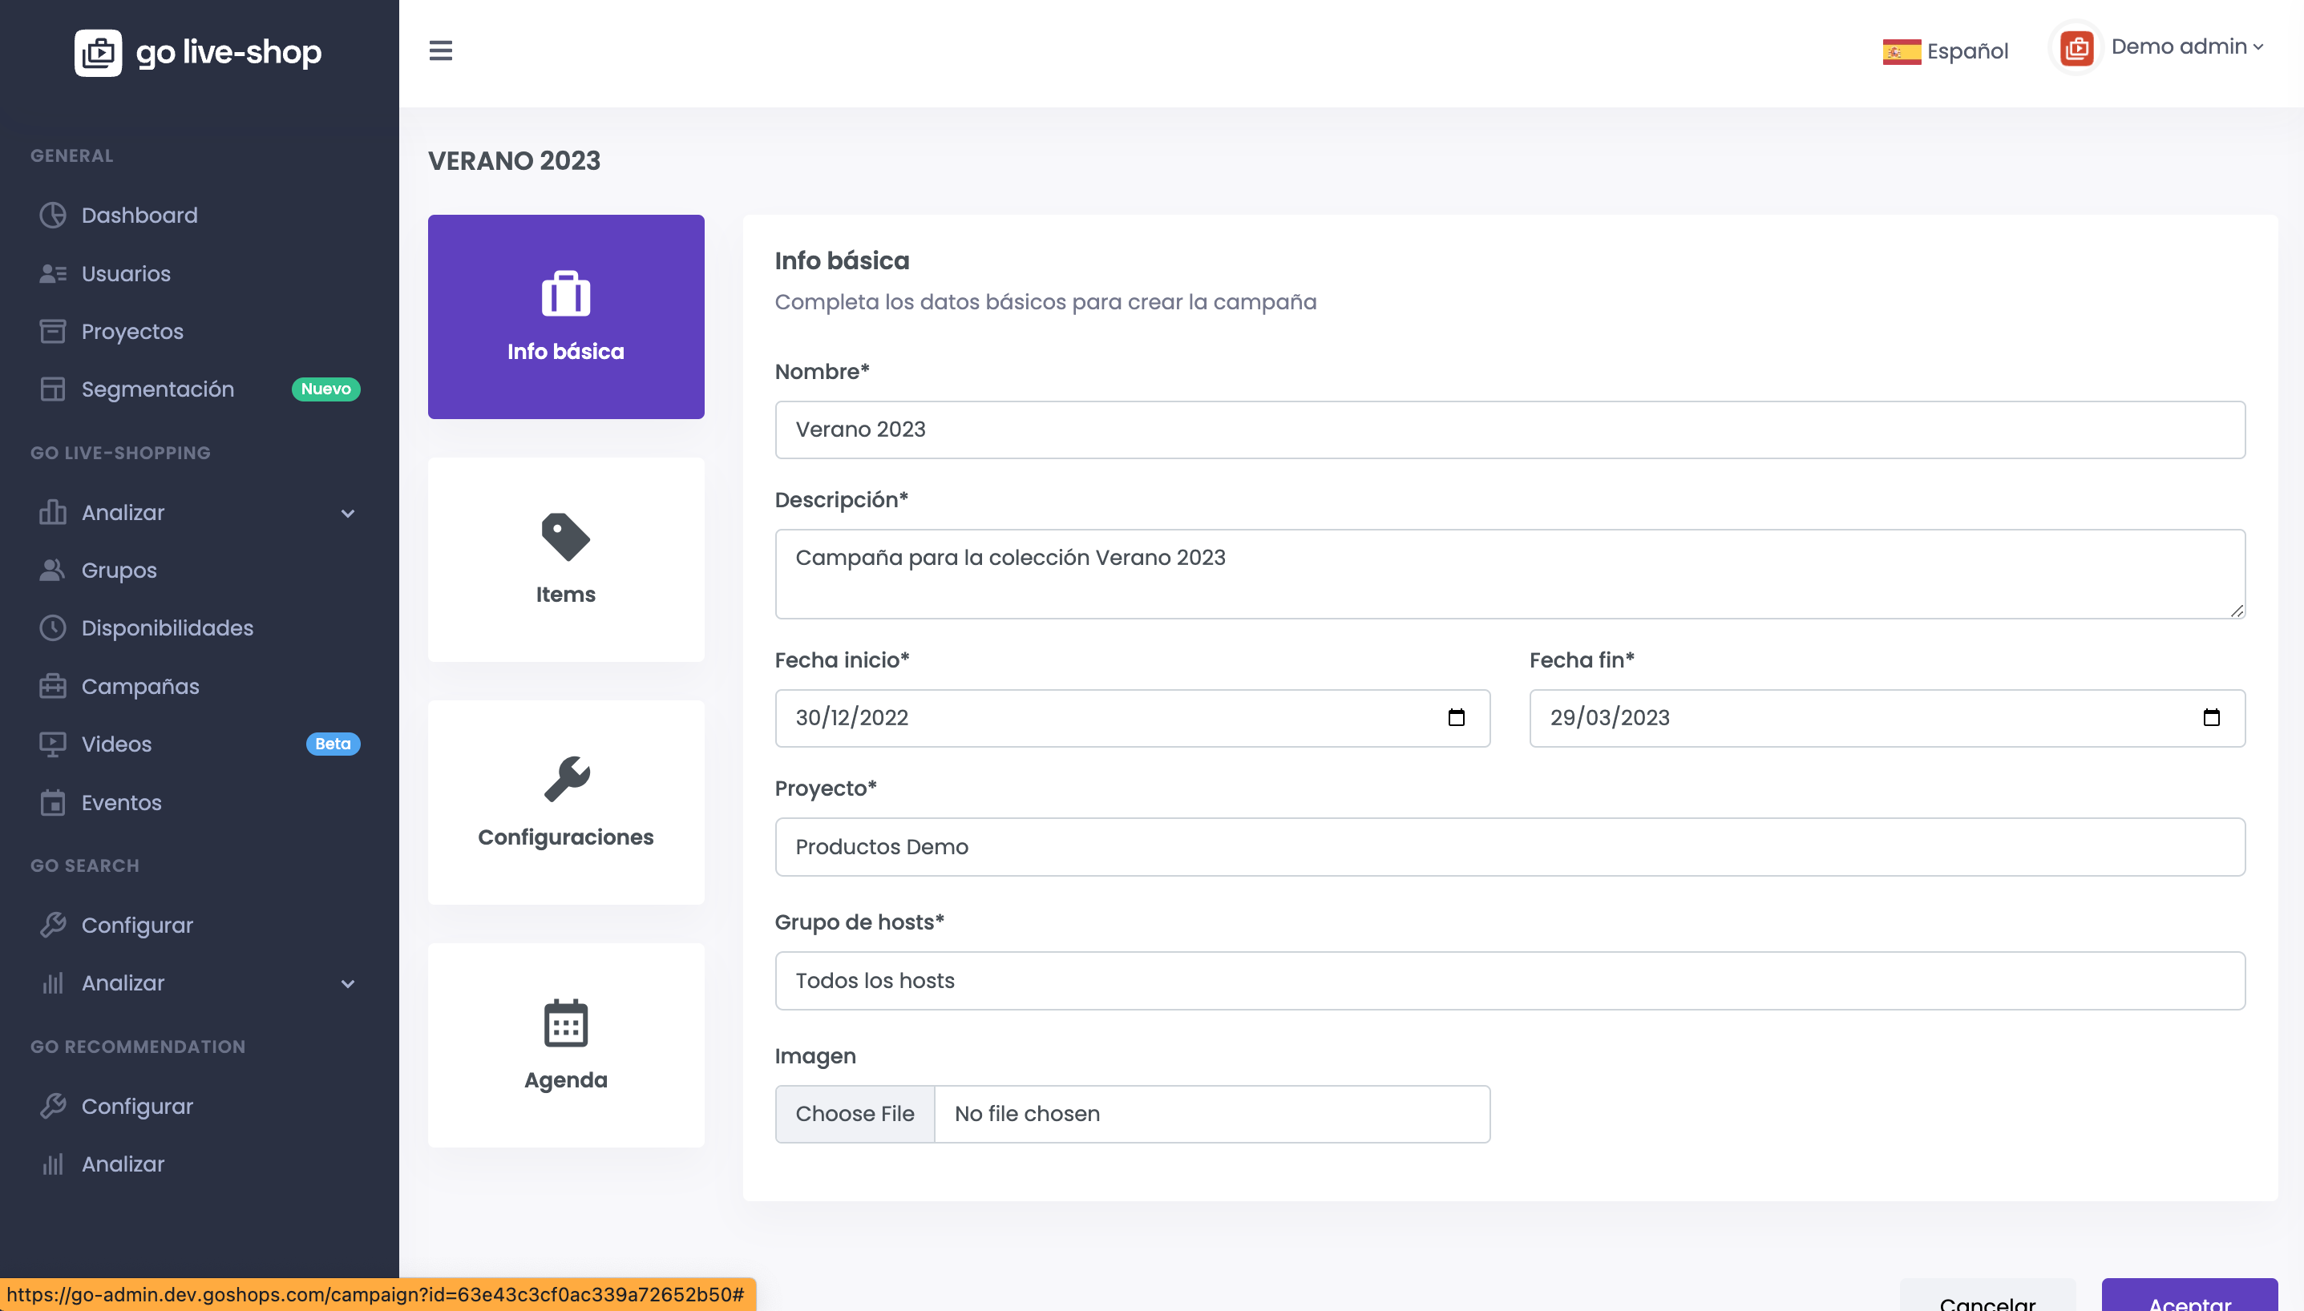Open Campañas in the sidebar

coord(140,686)
